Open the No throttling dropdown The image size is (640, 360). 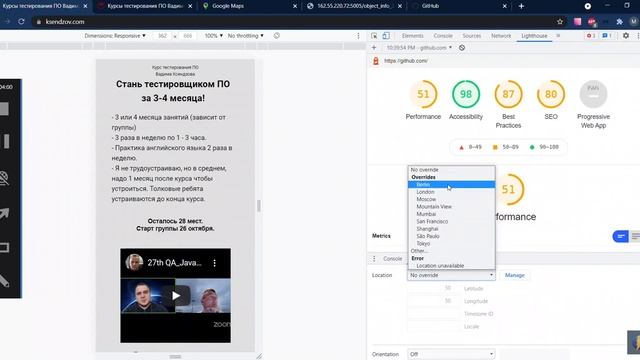pos(245,36)
